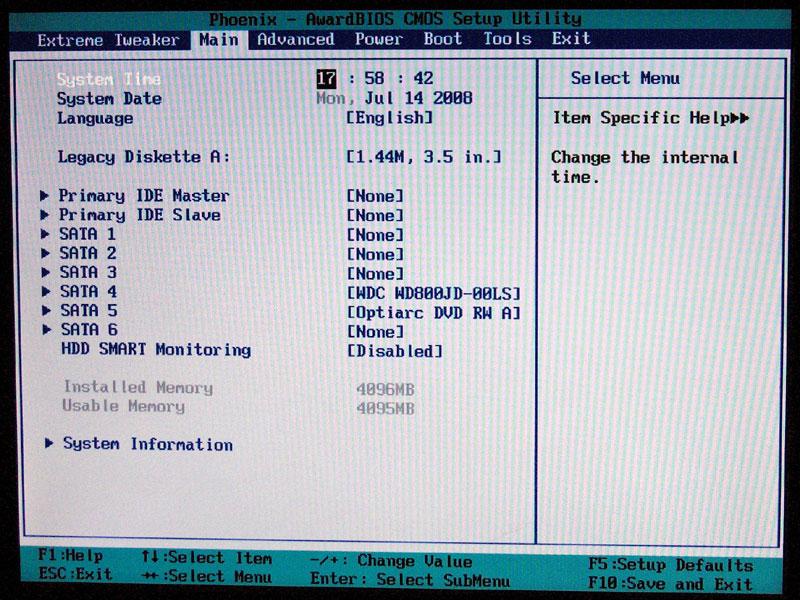Screen dimensions: 800x600
Task: Select the Primary IDE Slave label
Action: point(140,215)
